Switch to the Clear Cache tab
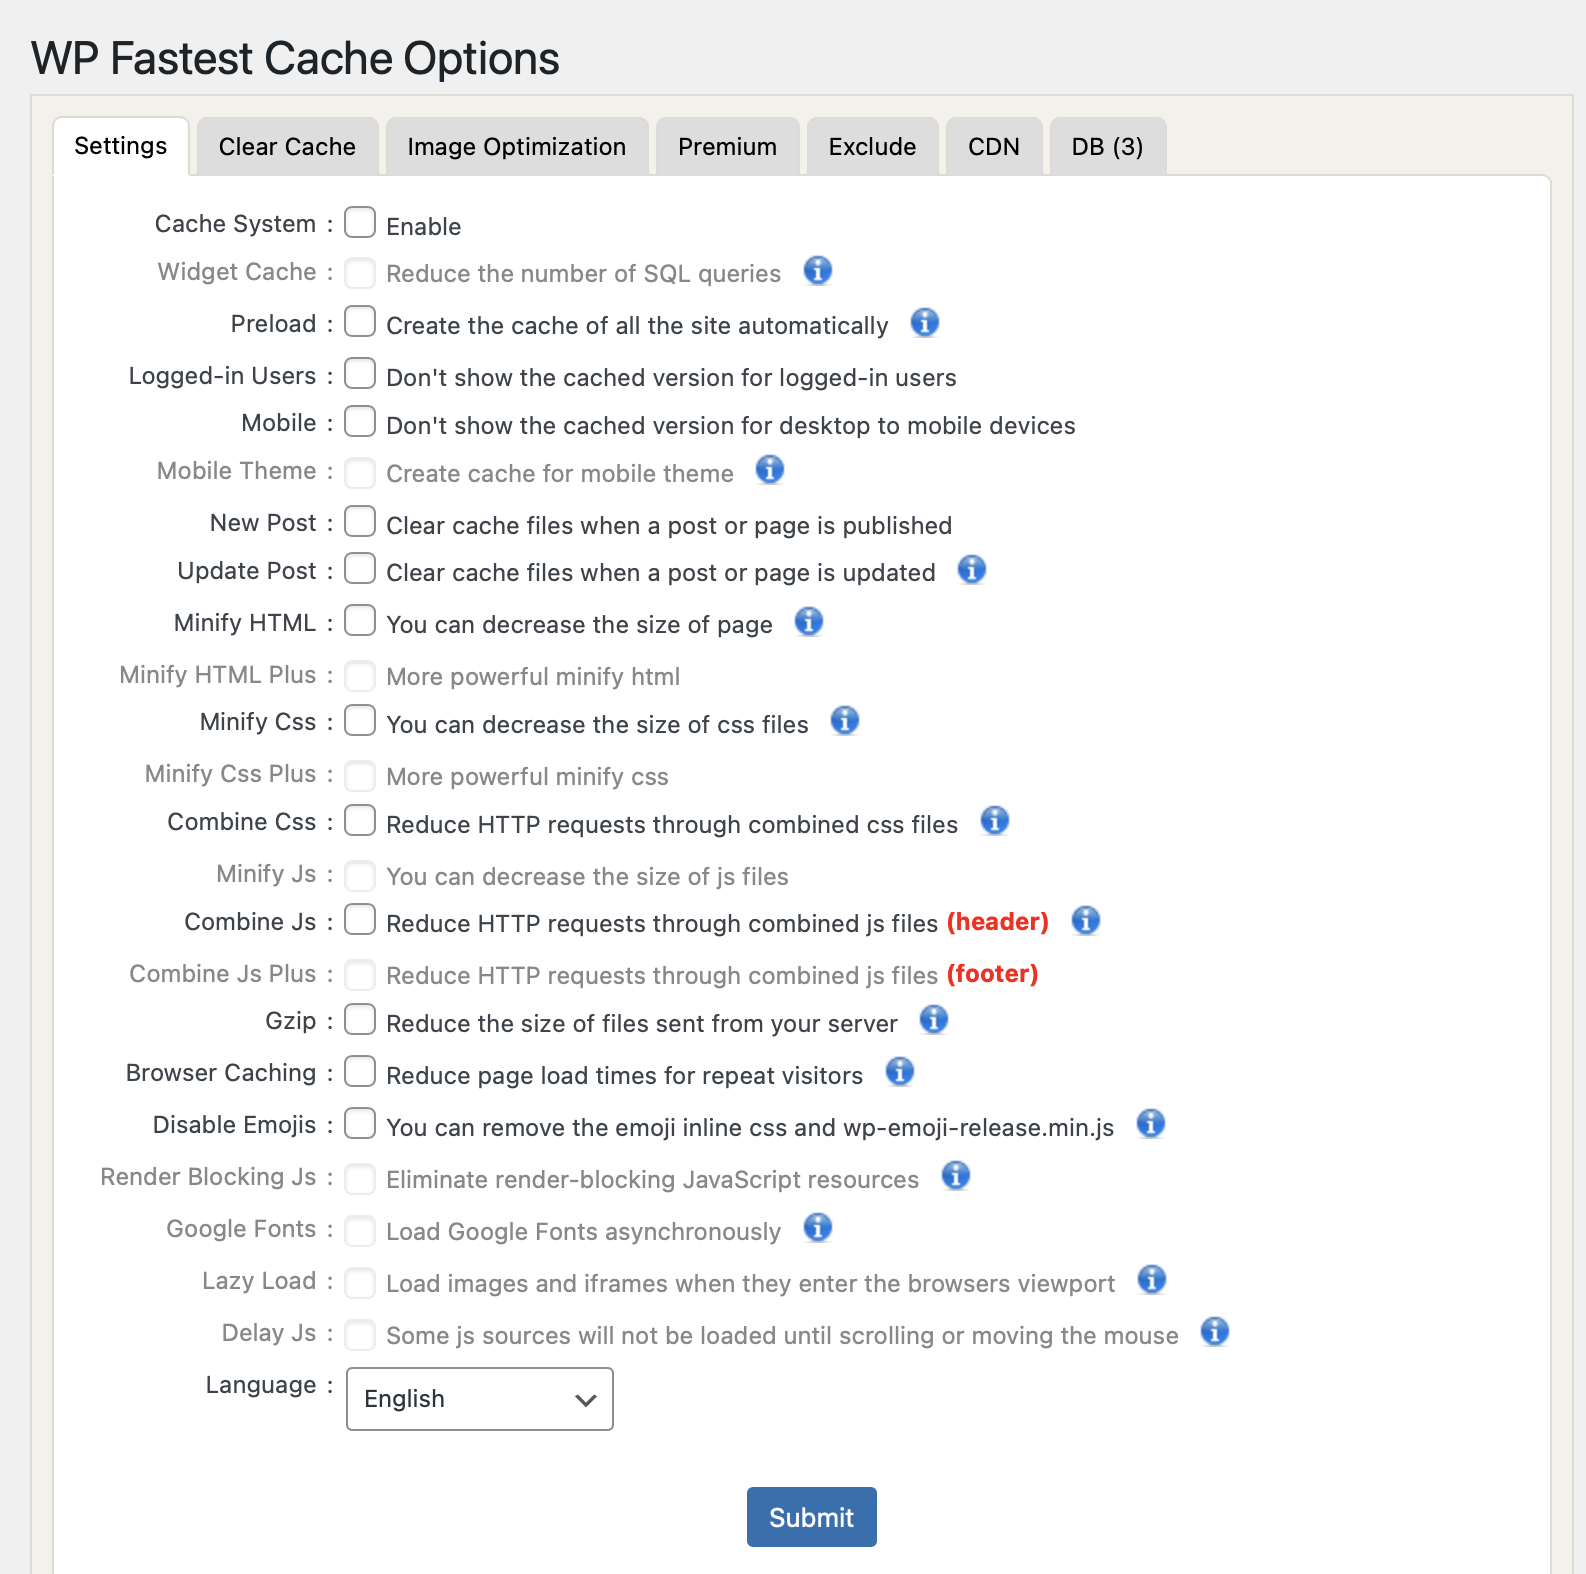The height and width of the screenshot is (1574, 1586). [287, 147]
